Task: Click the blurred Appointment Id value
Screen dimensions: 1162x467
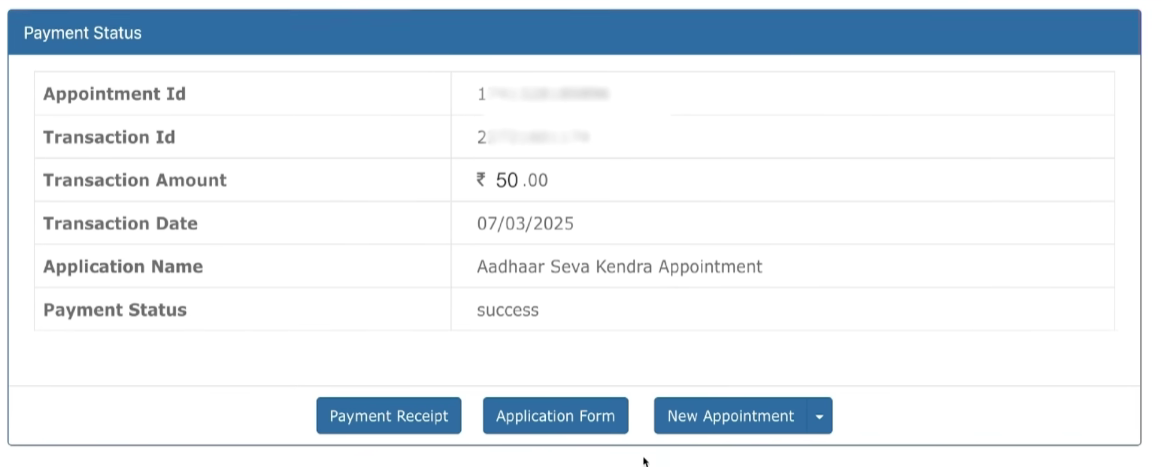Action: coord(544,94)
